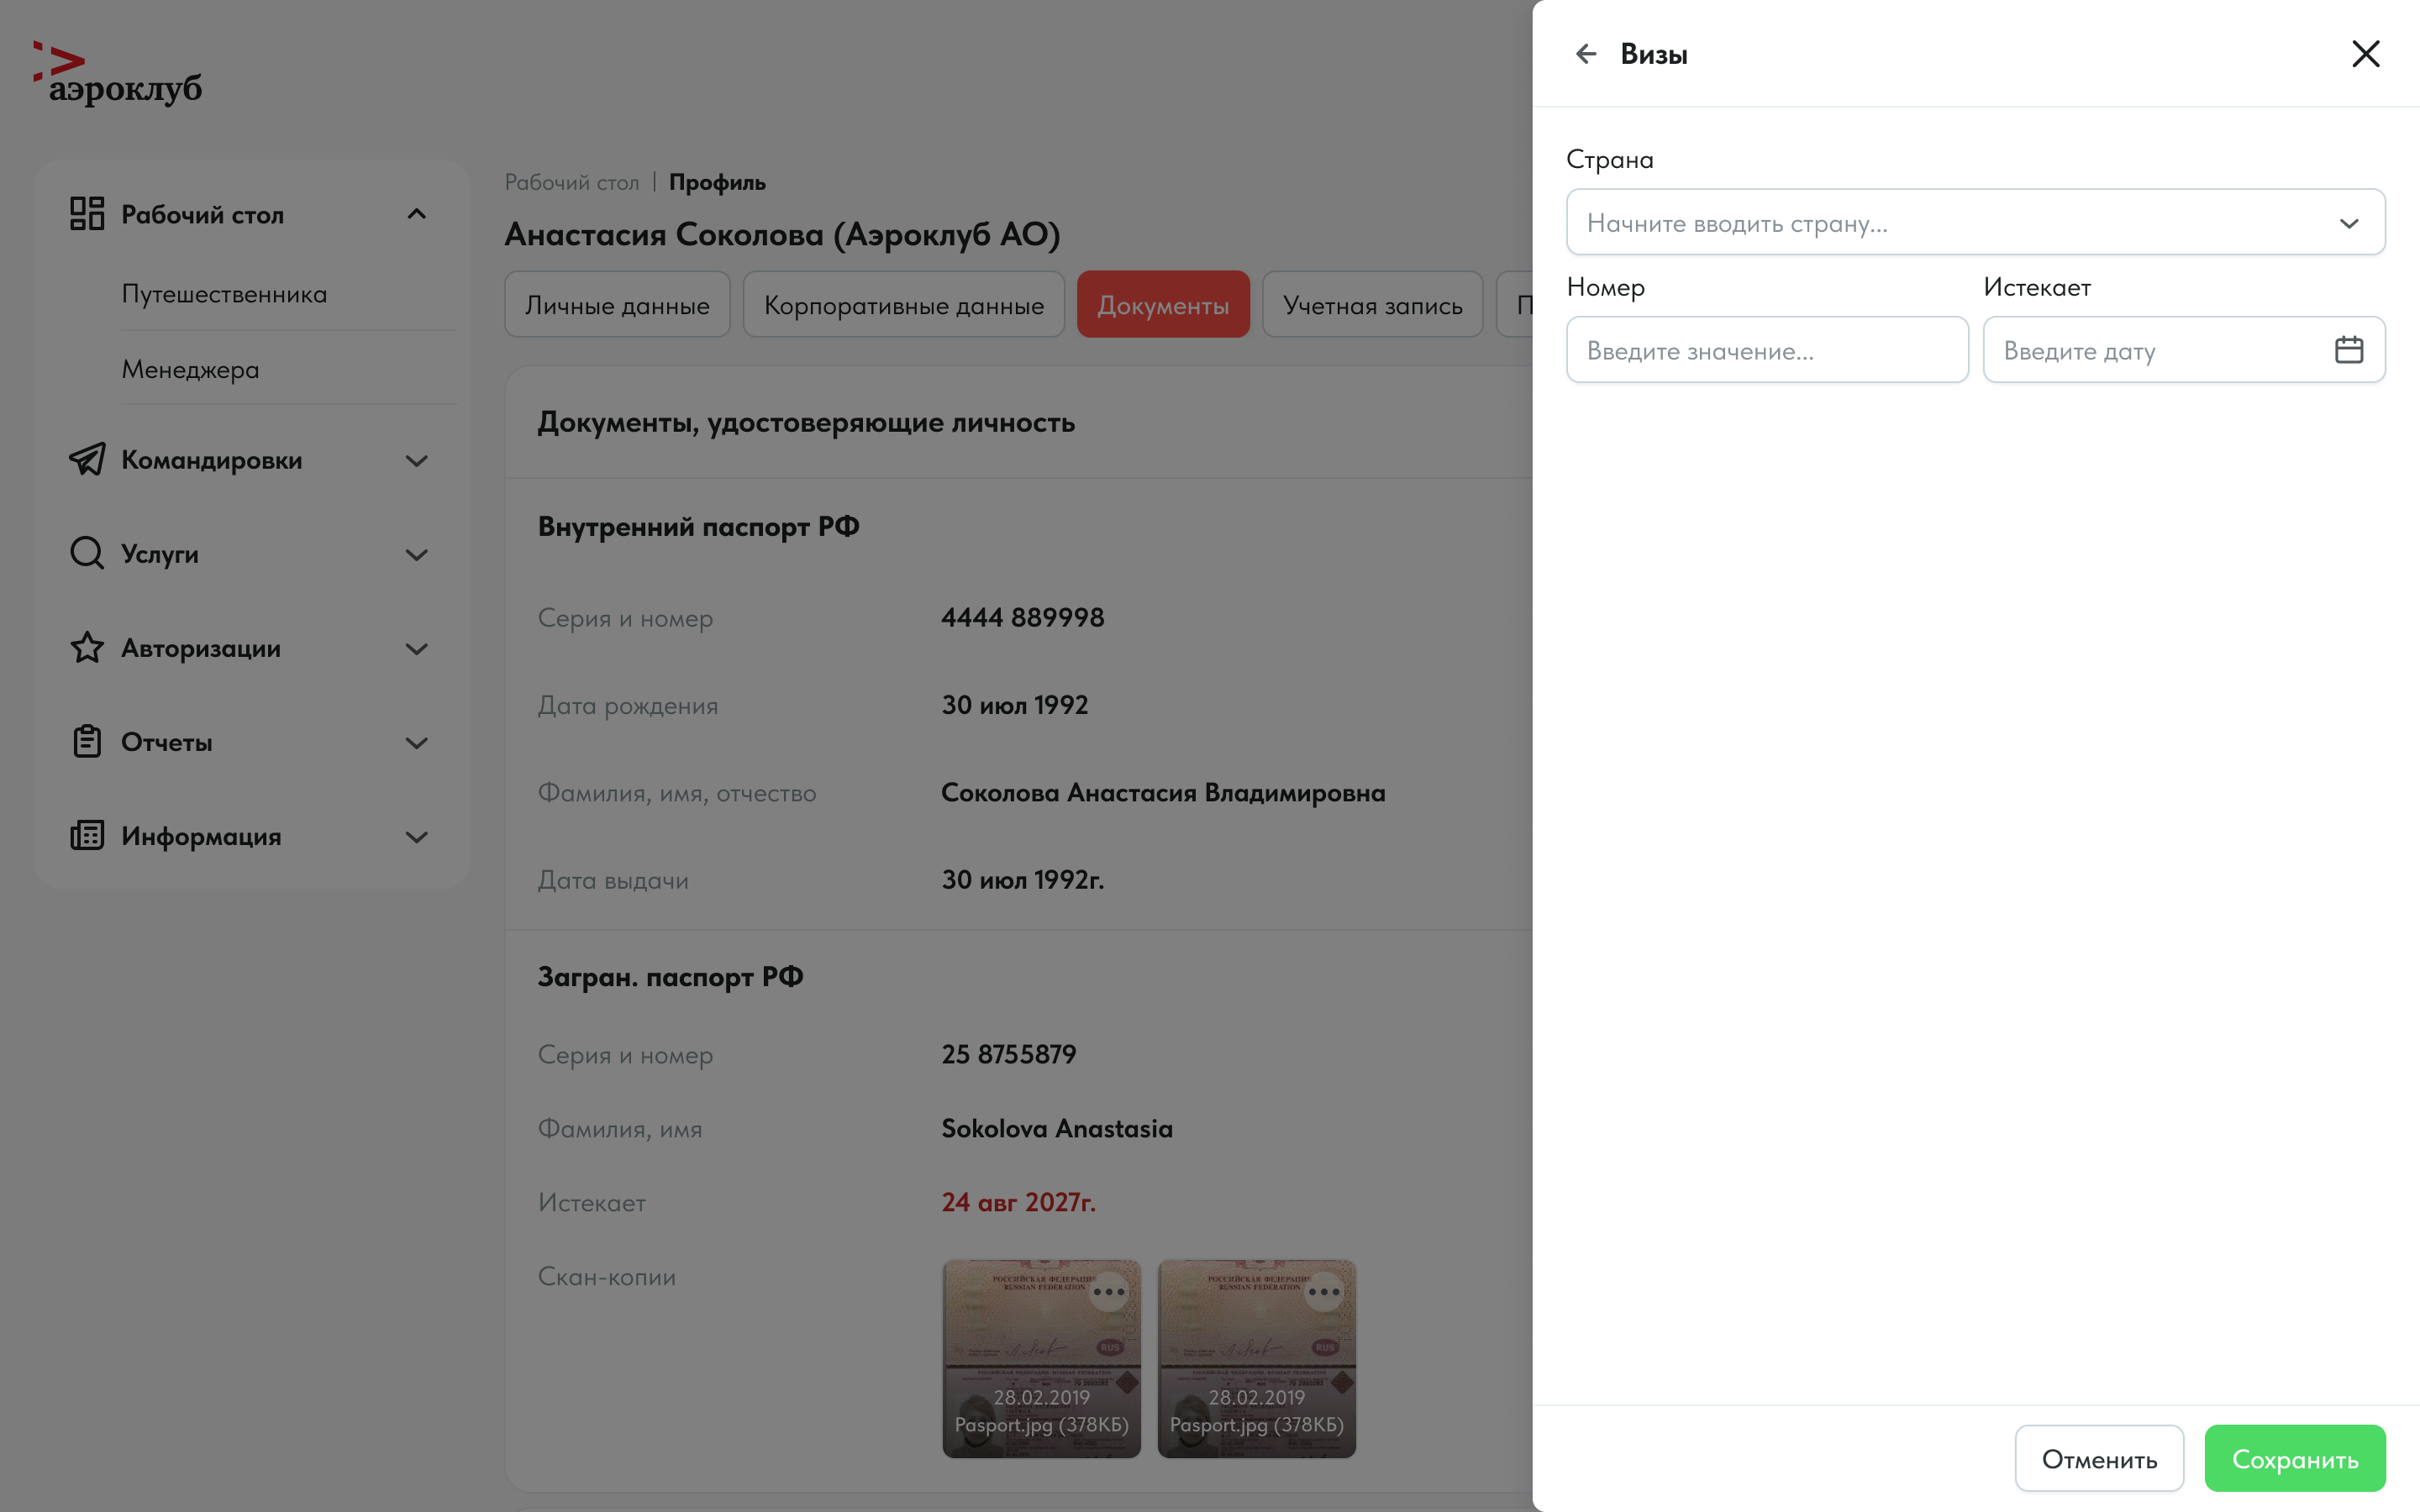This screenshot has width=2420, height=1512.
Task: Click the Отменить button
Action: 2098,1459
